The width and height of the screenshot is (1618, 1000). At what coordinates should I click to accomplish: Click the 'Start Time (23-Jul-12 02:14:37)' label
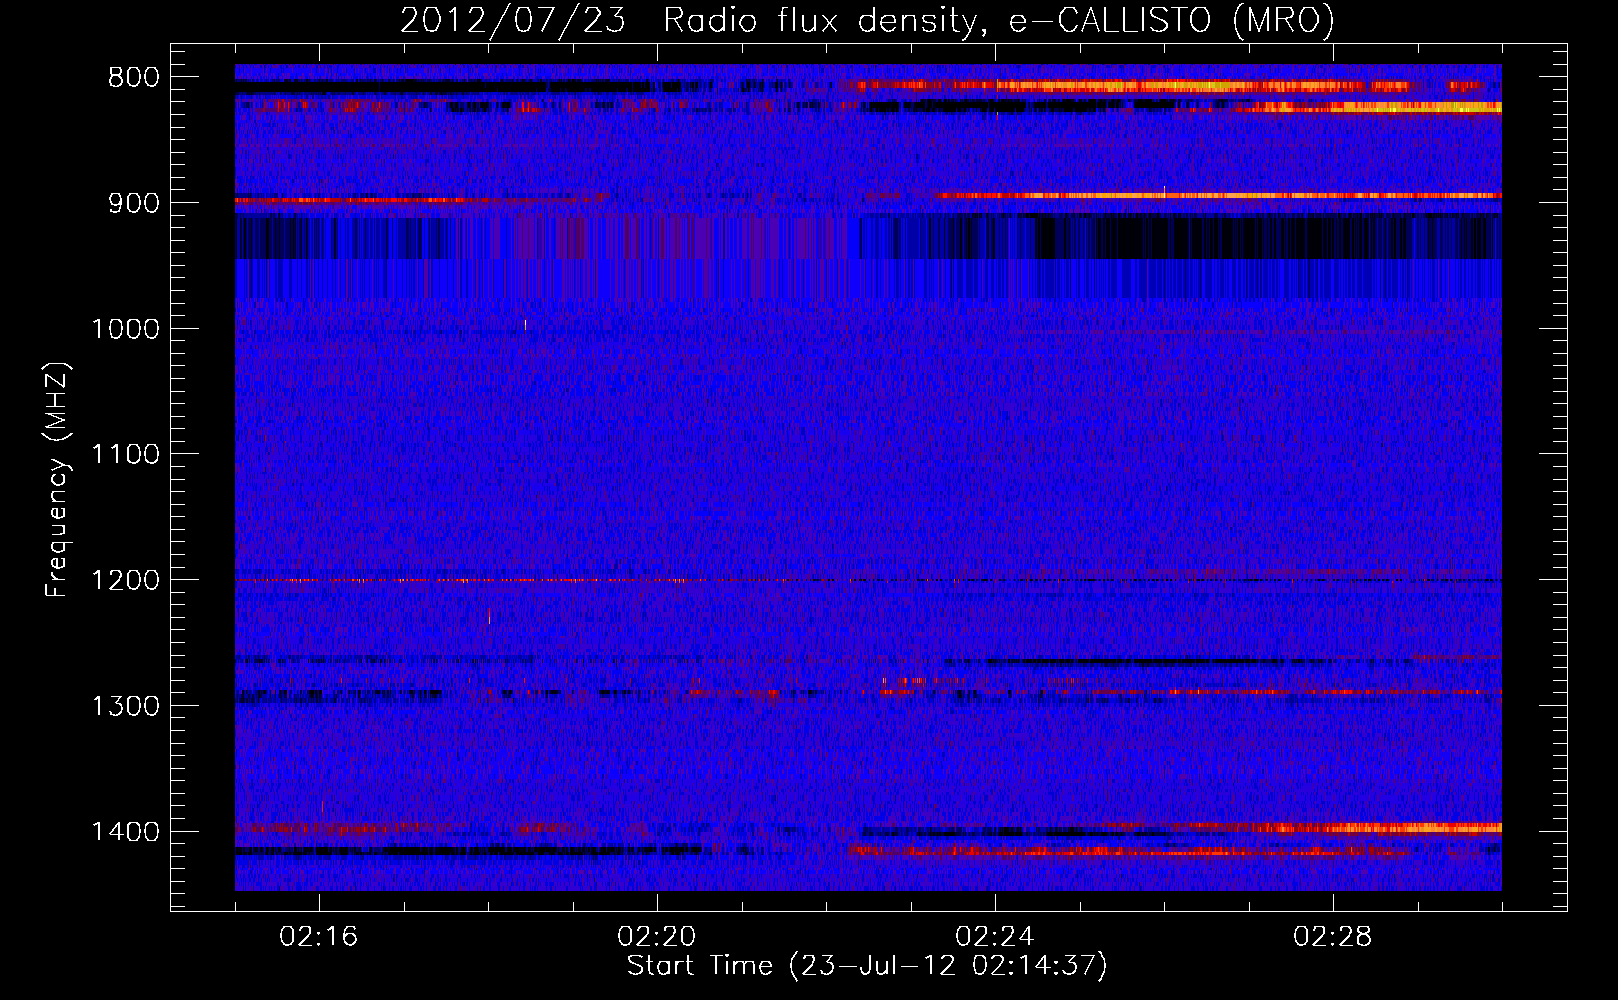[867, 966]
